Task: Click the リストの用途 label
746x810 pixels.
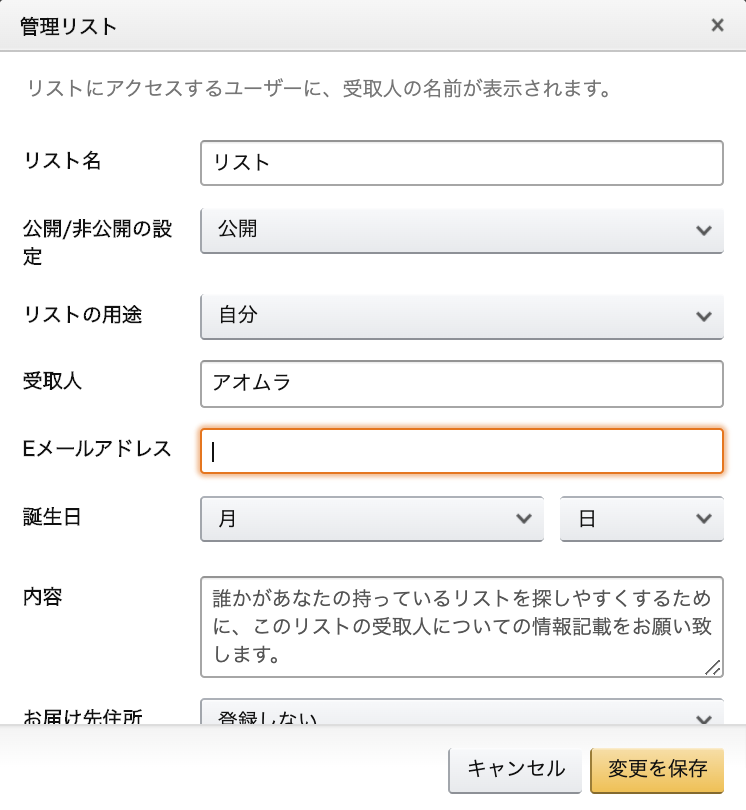Action: pos(82,315)
